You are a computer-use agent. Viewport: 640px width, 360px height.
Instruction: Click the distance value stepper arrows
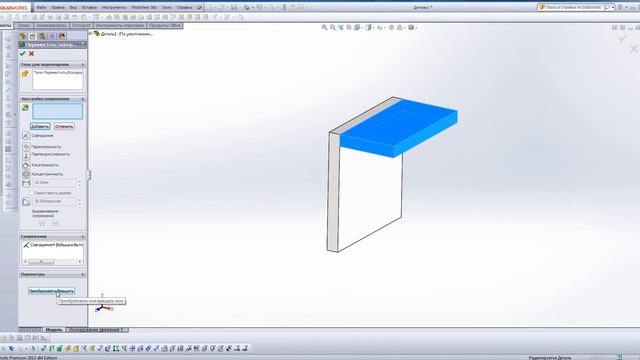point(80,183)
